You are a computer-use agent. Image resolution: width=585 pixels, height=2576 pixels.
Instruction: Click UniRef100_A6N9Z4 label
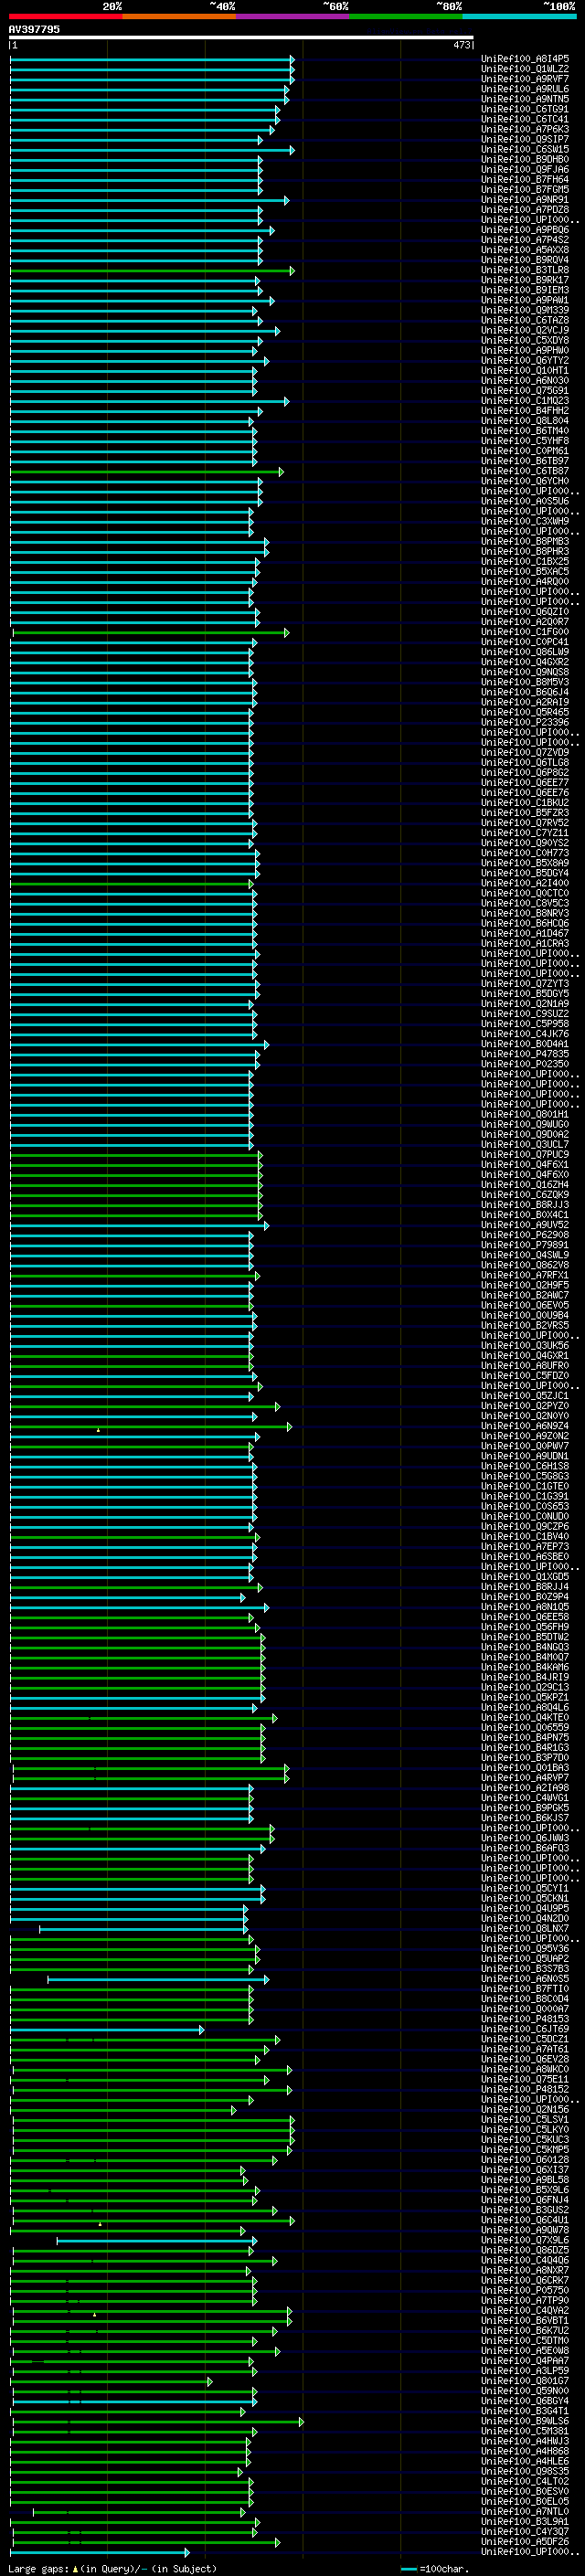coord(525,1426)
